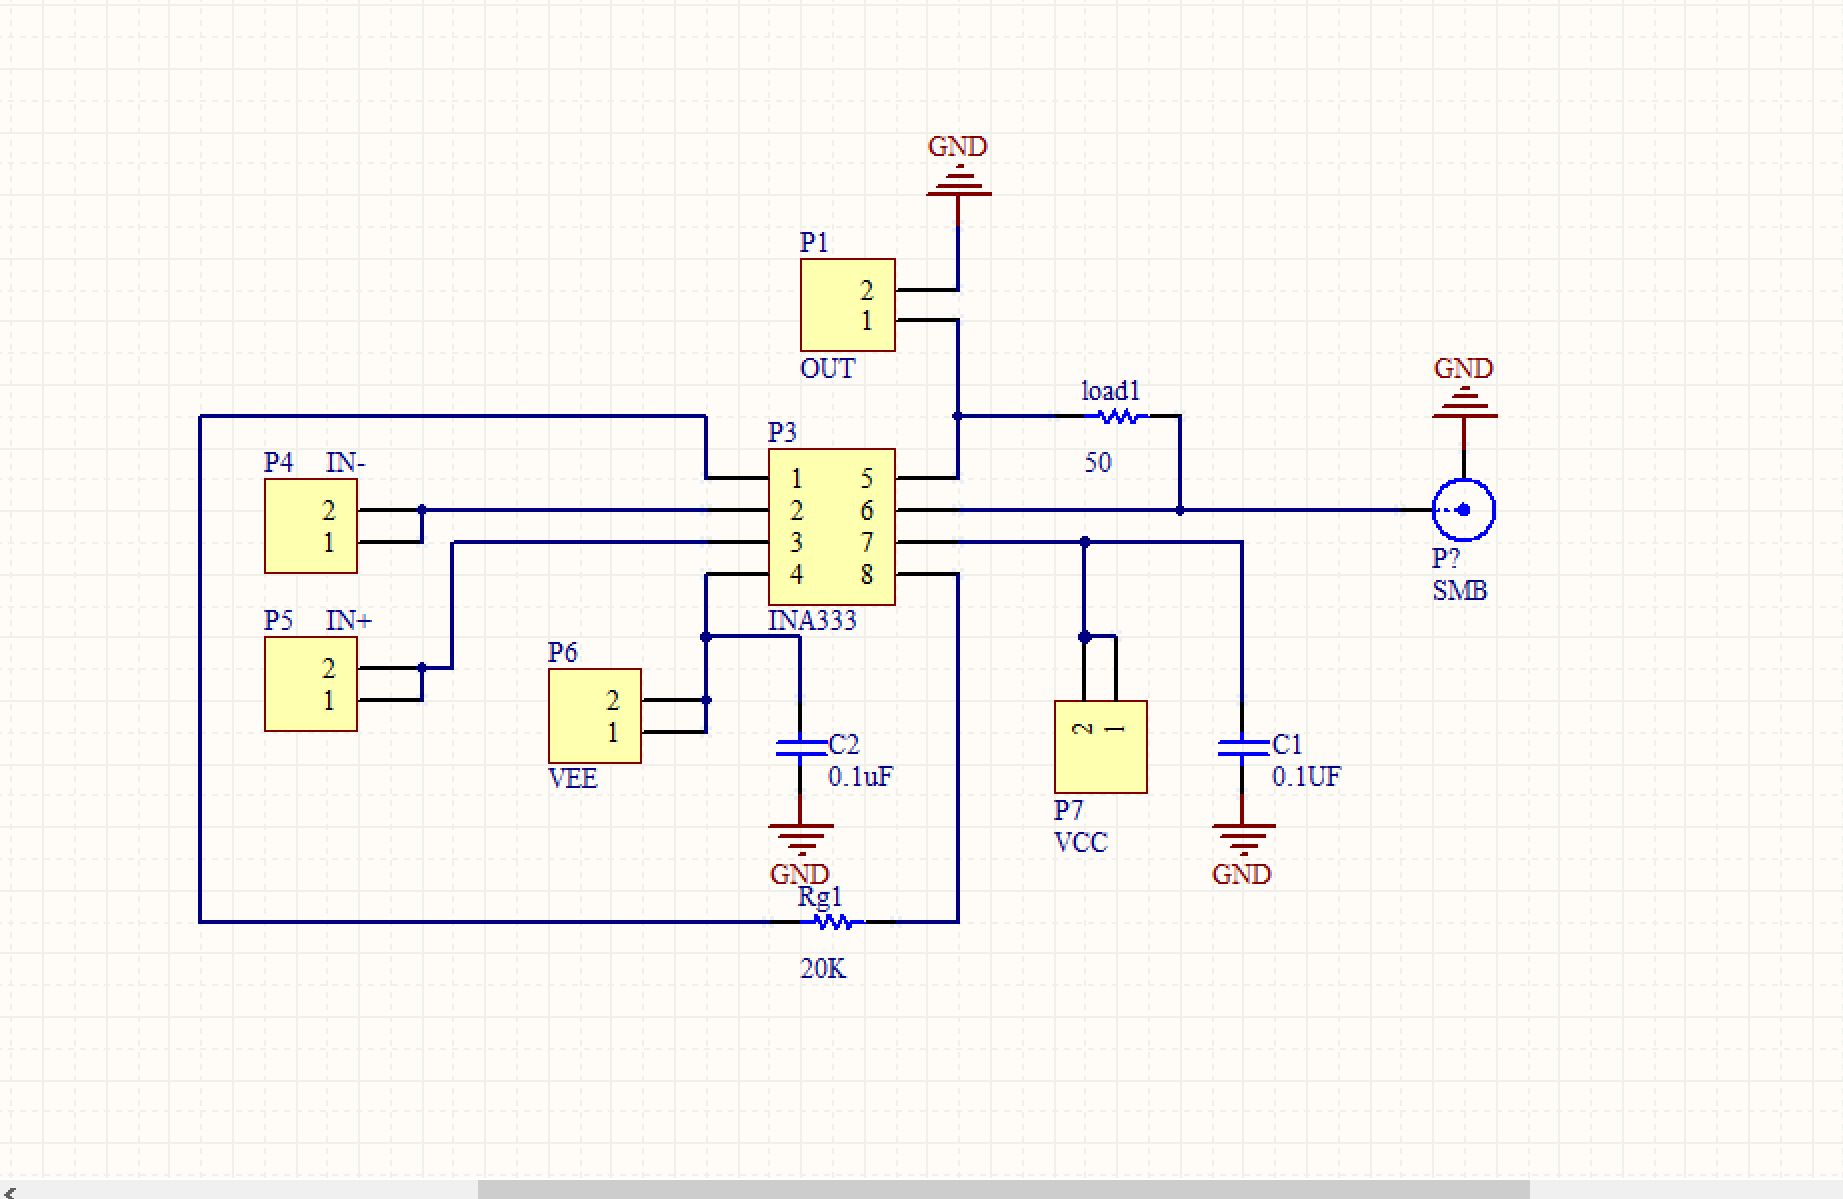Select GND power port above SMB connector

click(x=1464, y=402)
